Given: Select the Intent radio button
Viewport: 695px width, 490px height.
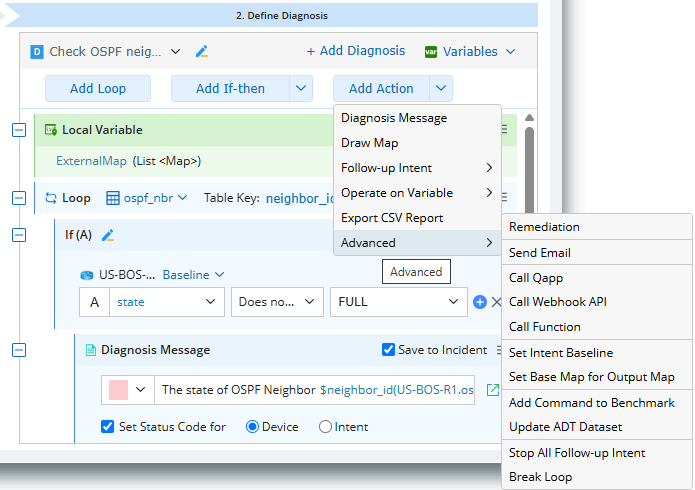Looking at the screenshot, I should tap(325, 427).
